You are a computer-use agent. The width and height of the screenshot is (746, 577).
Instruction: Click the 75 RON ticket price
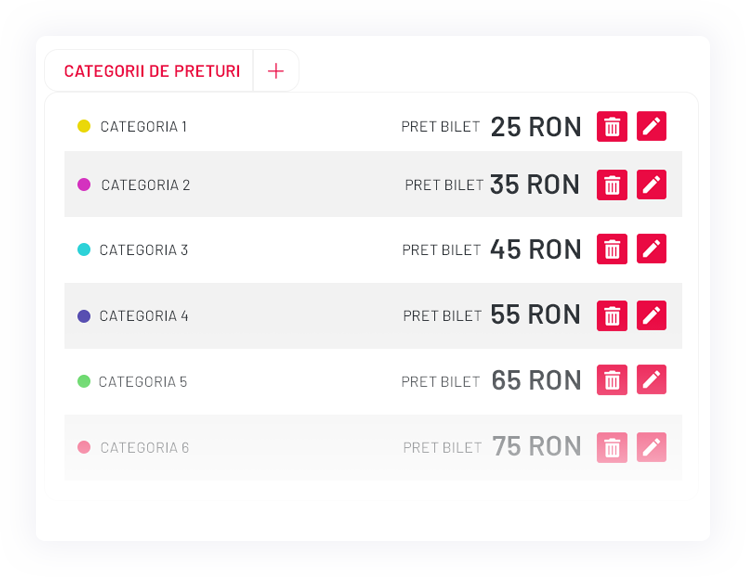tap(536, 446)
